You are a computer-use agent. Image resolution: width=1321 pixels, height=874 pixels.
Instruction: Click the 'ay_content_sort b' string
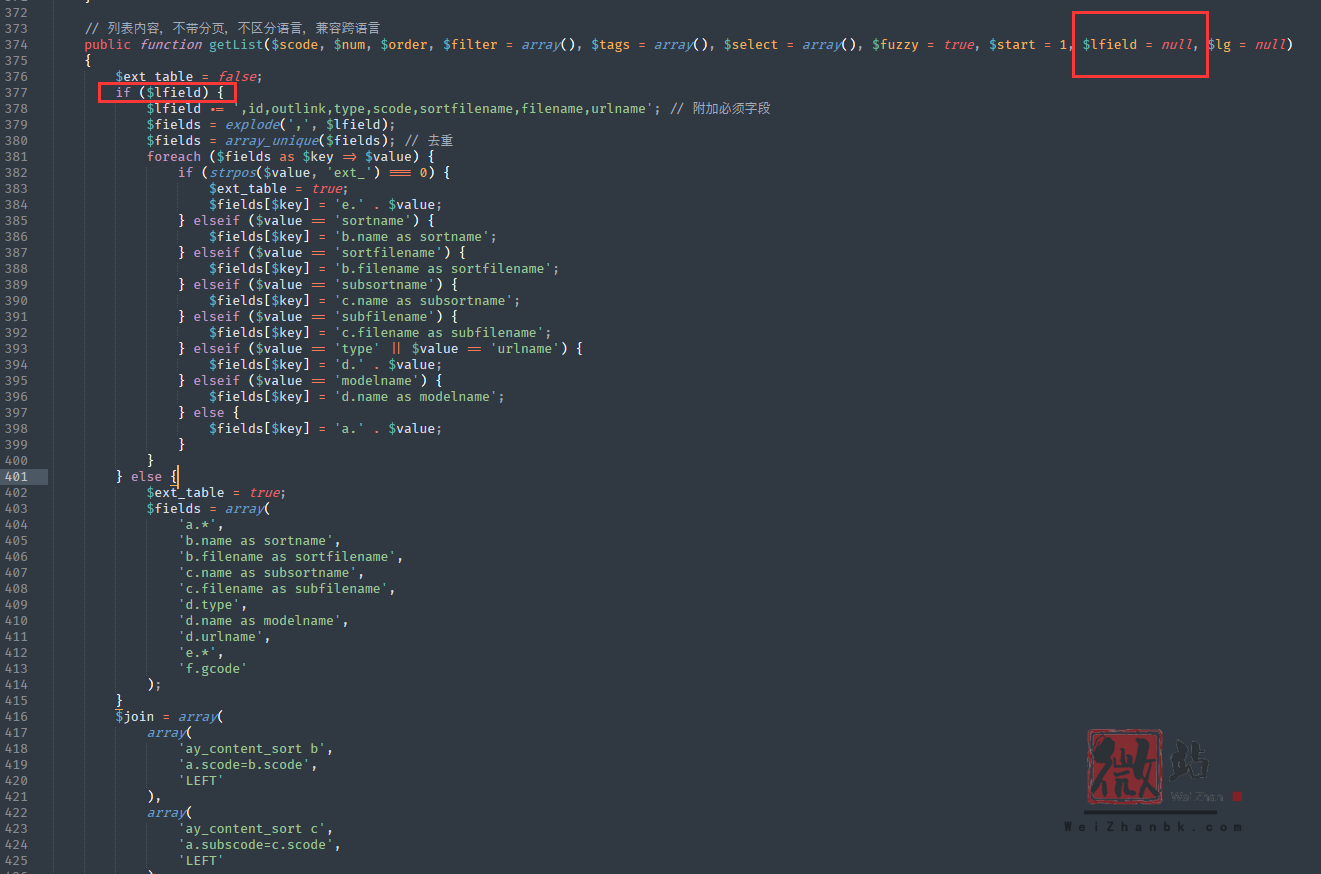(256, 749)
